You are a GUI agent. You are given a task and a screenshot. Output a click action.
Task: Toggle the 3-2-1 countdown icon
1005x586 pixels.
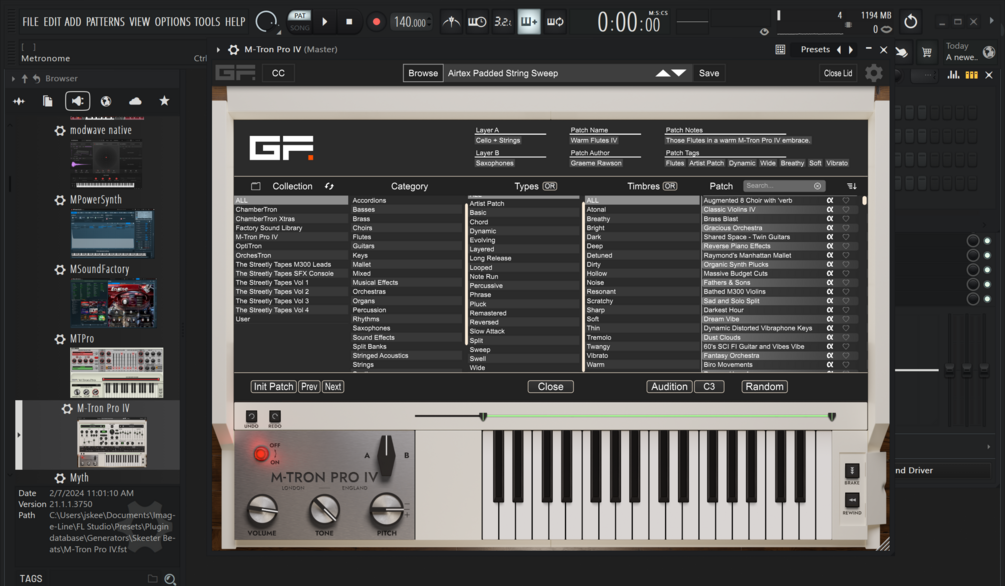click(x=502, y=22)
